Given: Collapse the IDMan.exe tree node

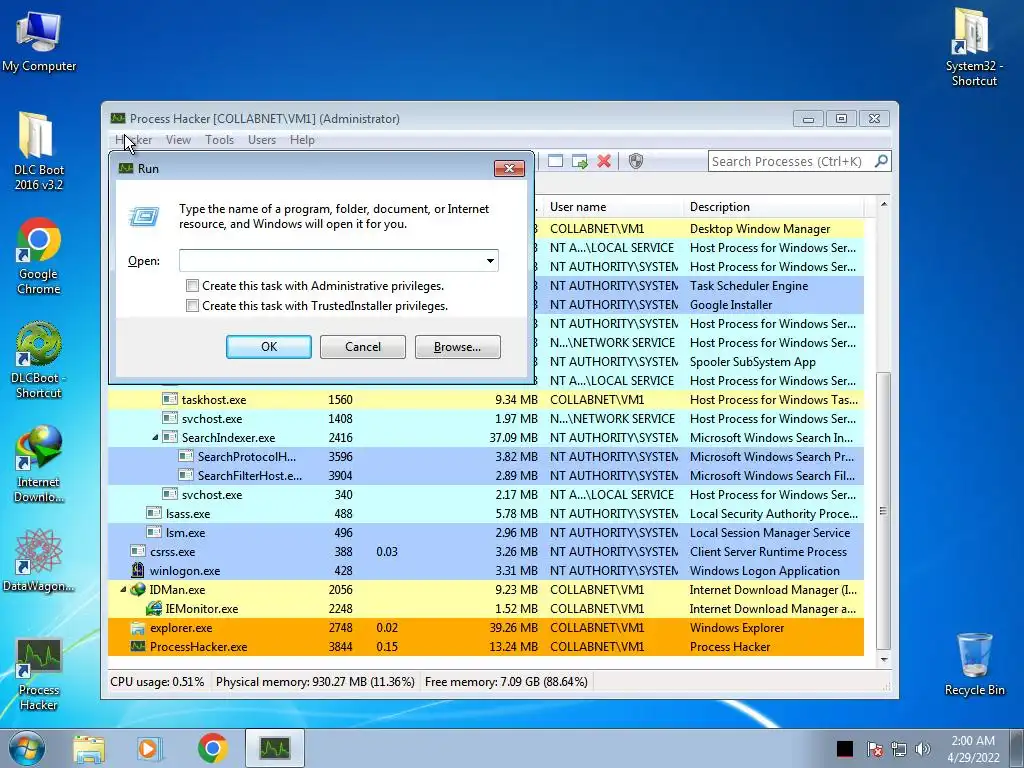Looking at the screenshot, I should click(x=123, y=590).
